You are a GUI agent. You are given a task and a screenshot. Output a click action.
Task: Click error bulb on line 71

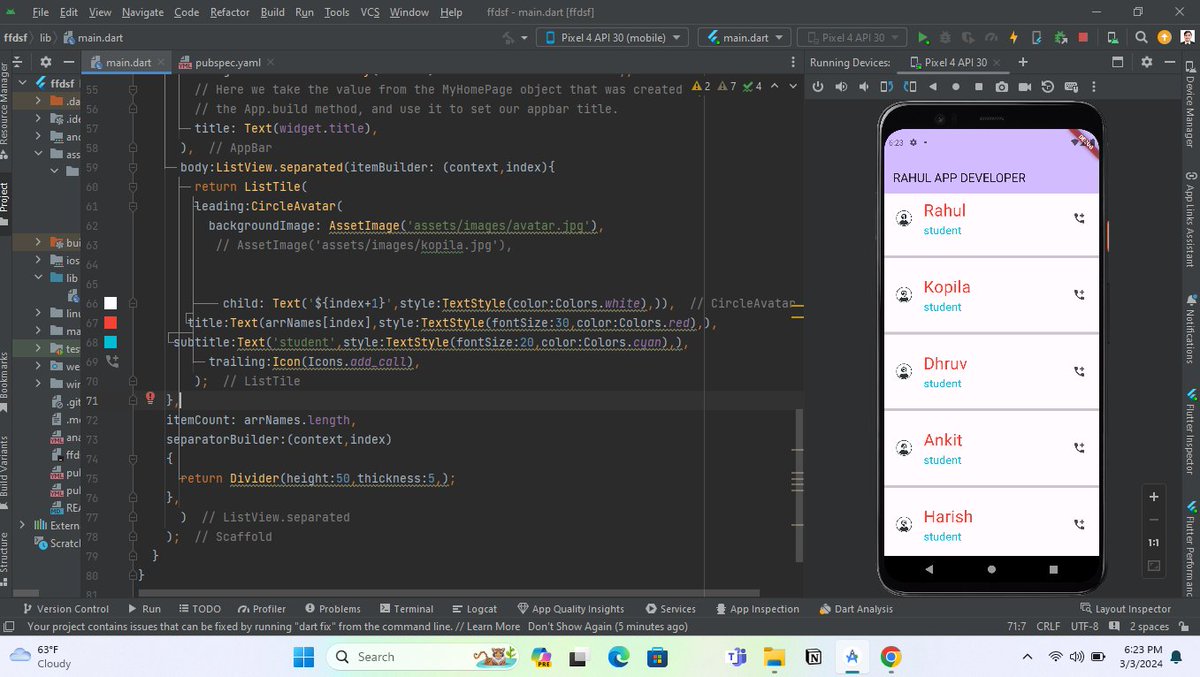150,399
